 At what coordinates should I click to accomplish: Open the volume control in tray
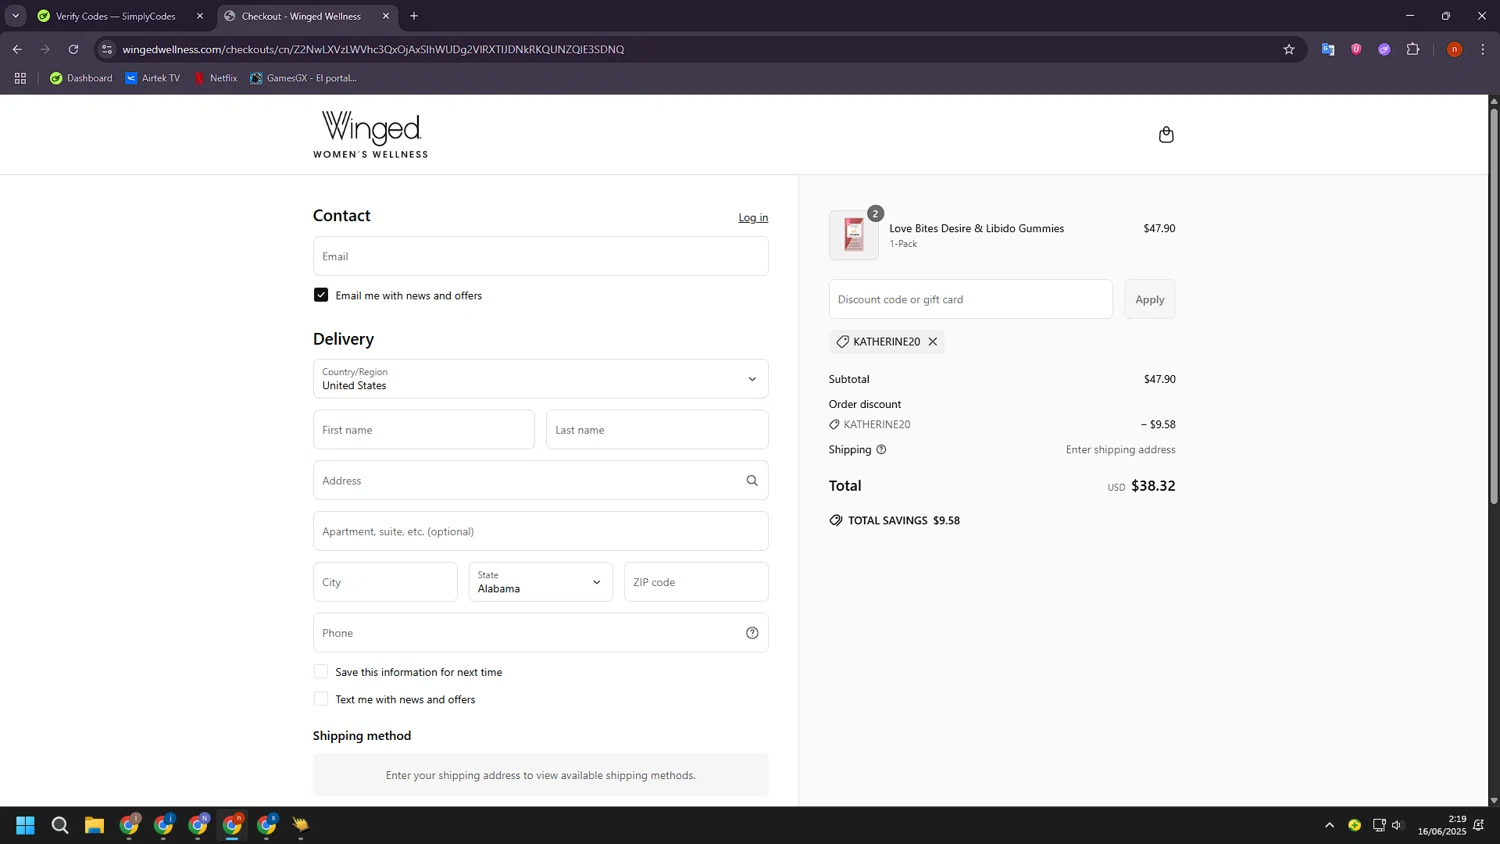click(1398, 825)
